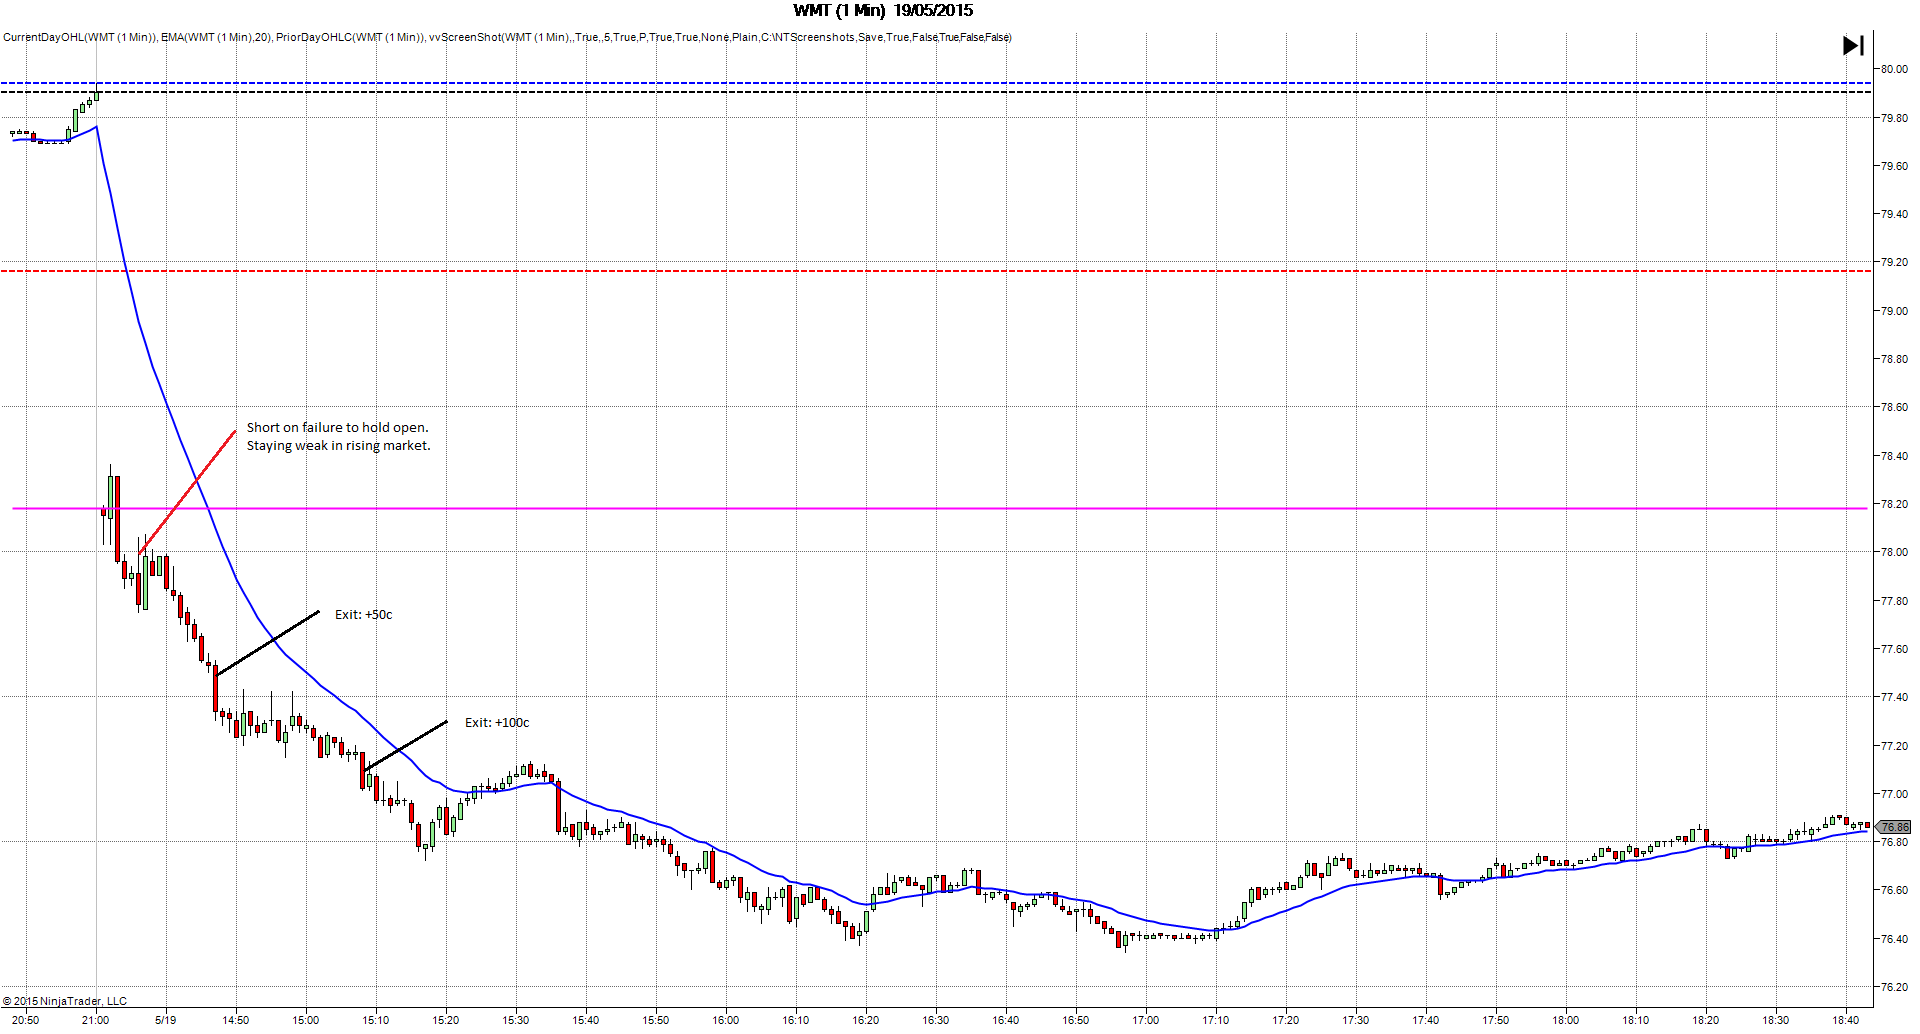1920x1034 pixels.
Task: Click the 18:00 time axis label
Action: tap(1566, 1020)
